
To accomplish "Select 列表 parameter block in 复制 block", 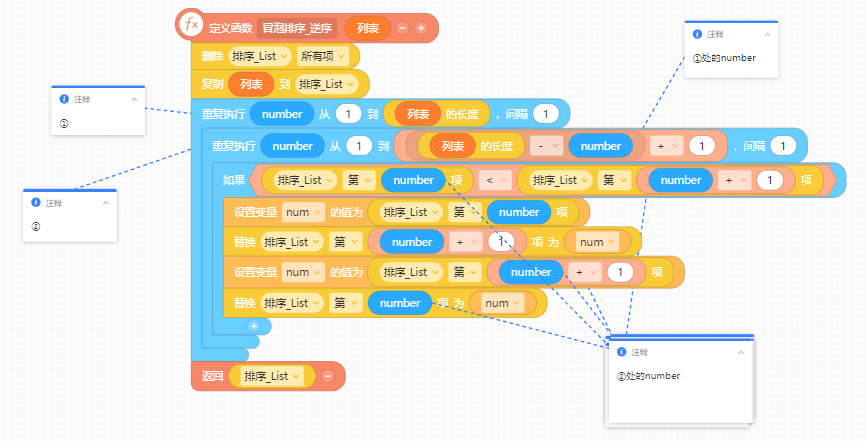I will 251,84.
